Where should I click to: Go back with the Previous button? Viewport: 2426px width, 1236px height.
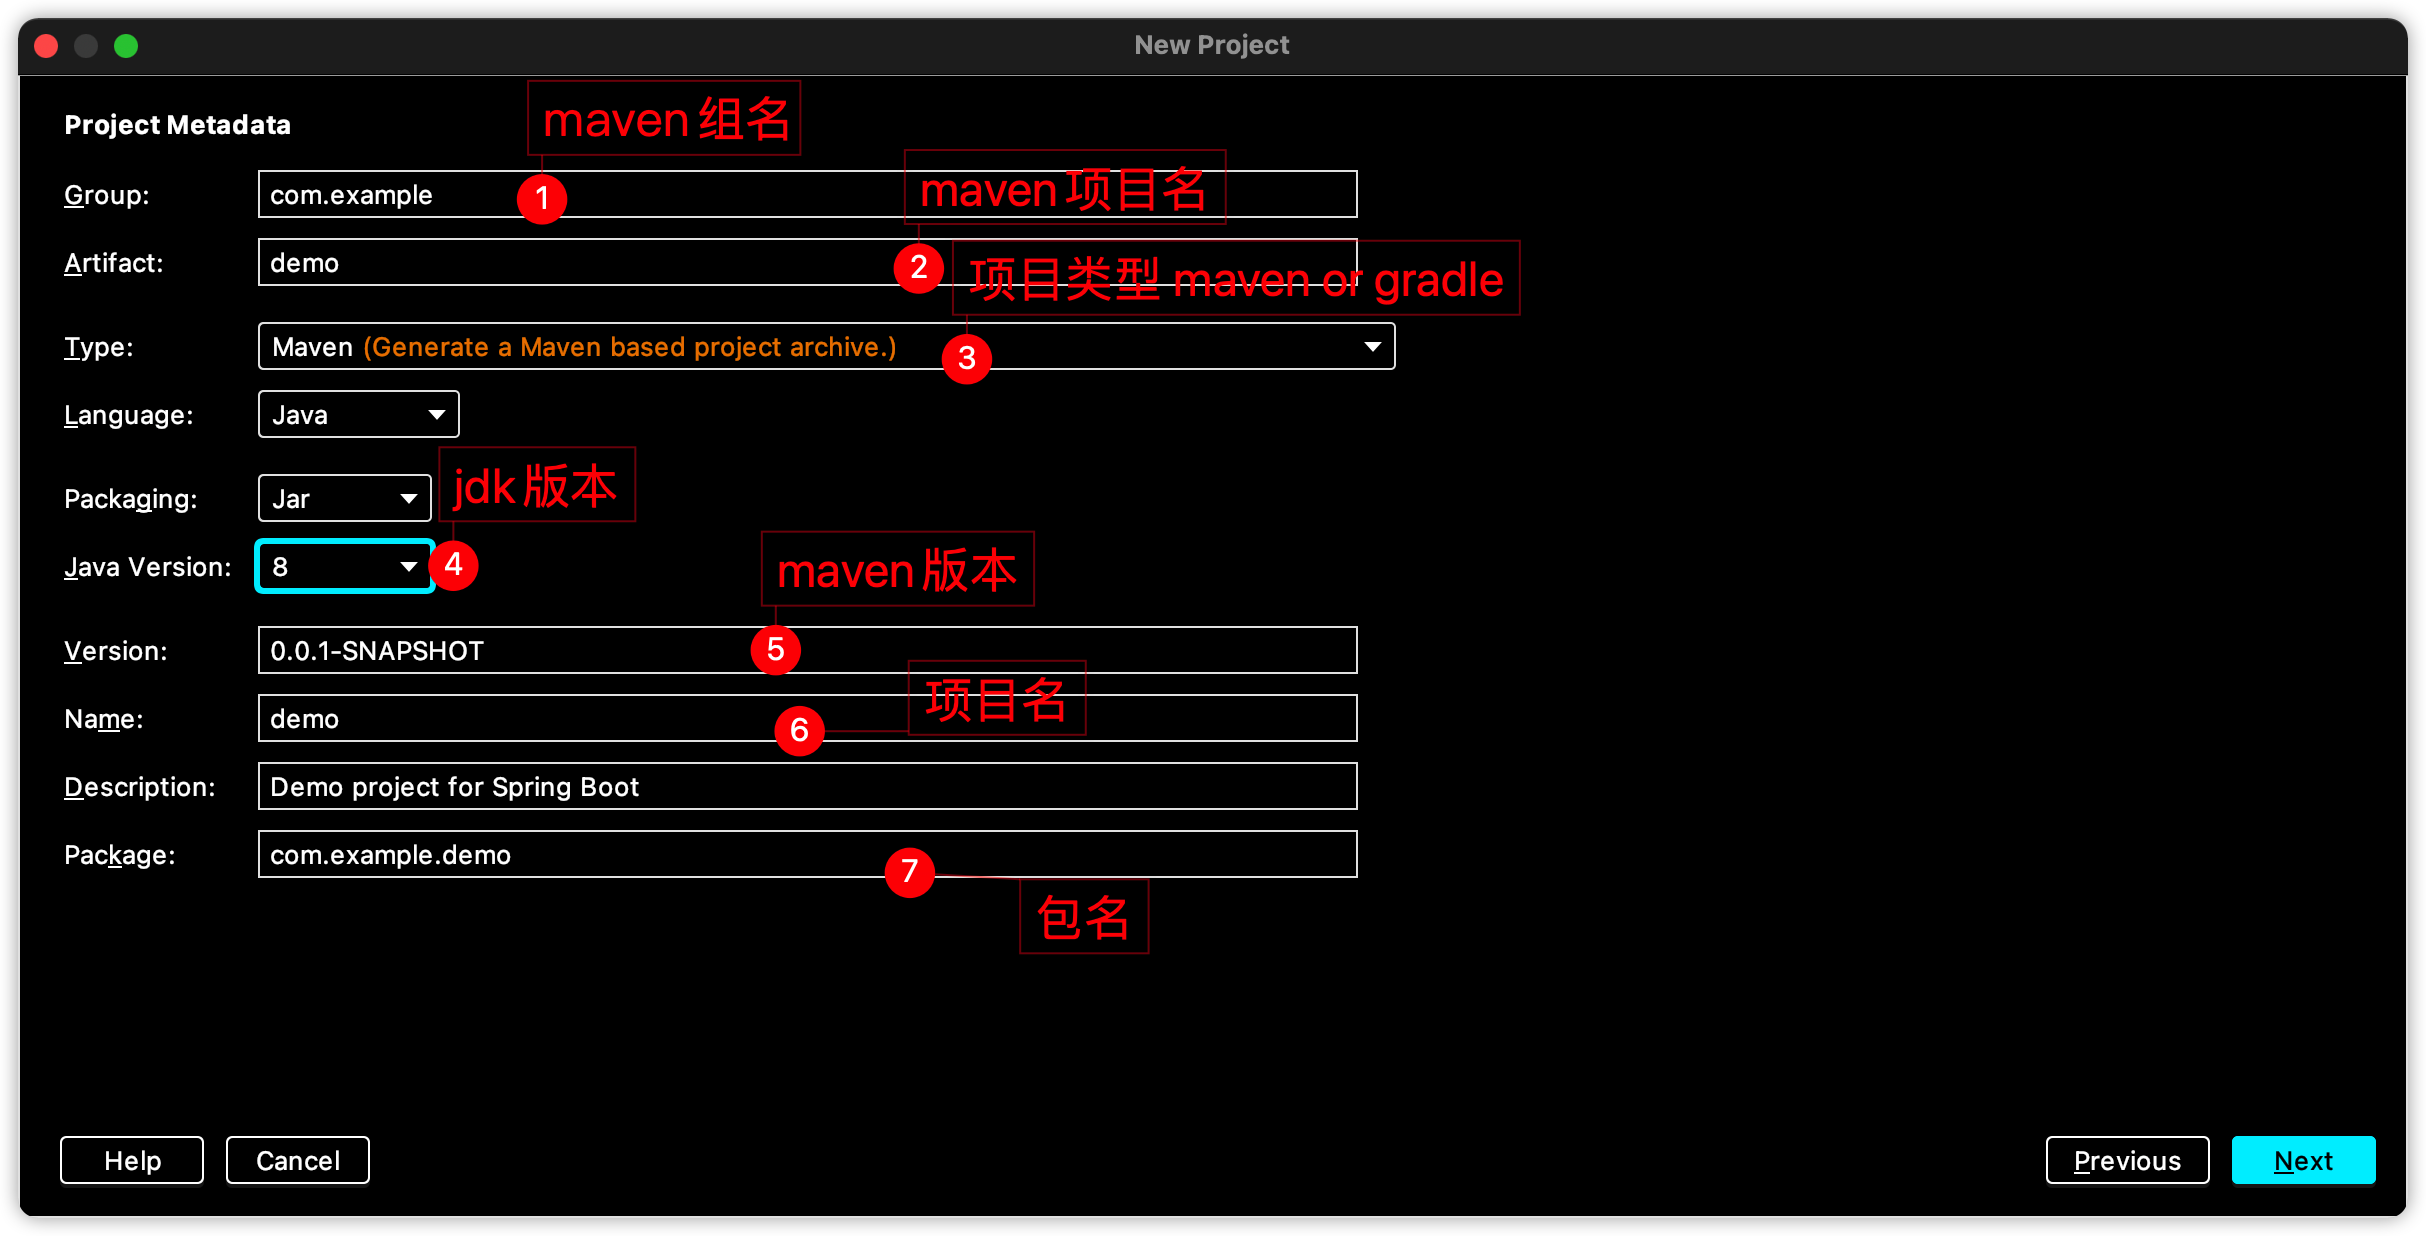click(2127, 1160)
